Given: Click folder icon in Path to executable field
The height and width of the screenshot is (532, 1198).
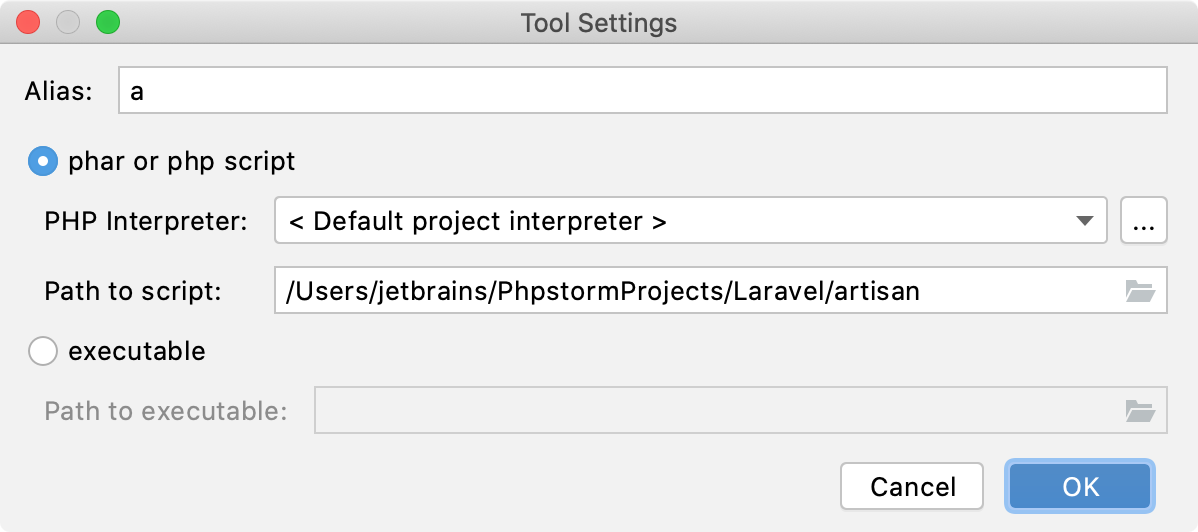Looking at the screenshot, I should 1139,411.
